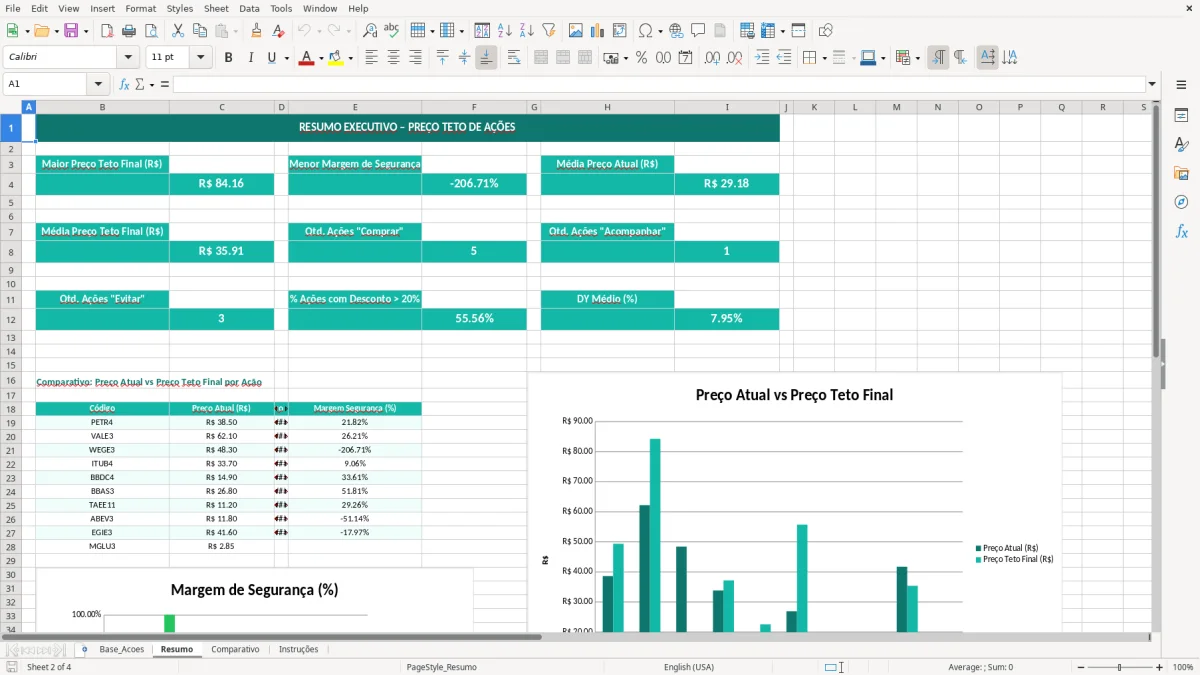Click the Increase Indent icon
Image resolution: width=1200 pixels, height=675 pixels.
pos(763,58)
